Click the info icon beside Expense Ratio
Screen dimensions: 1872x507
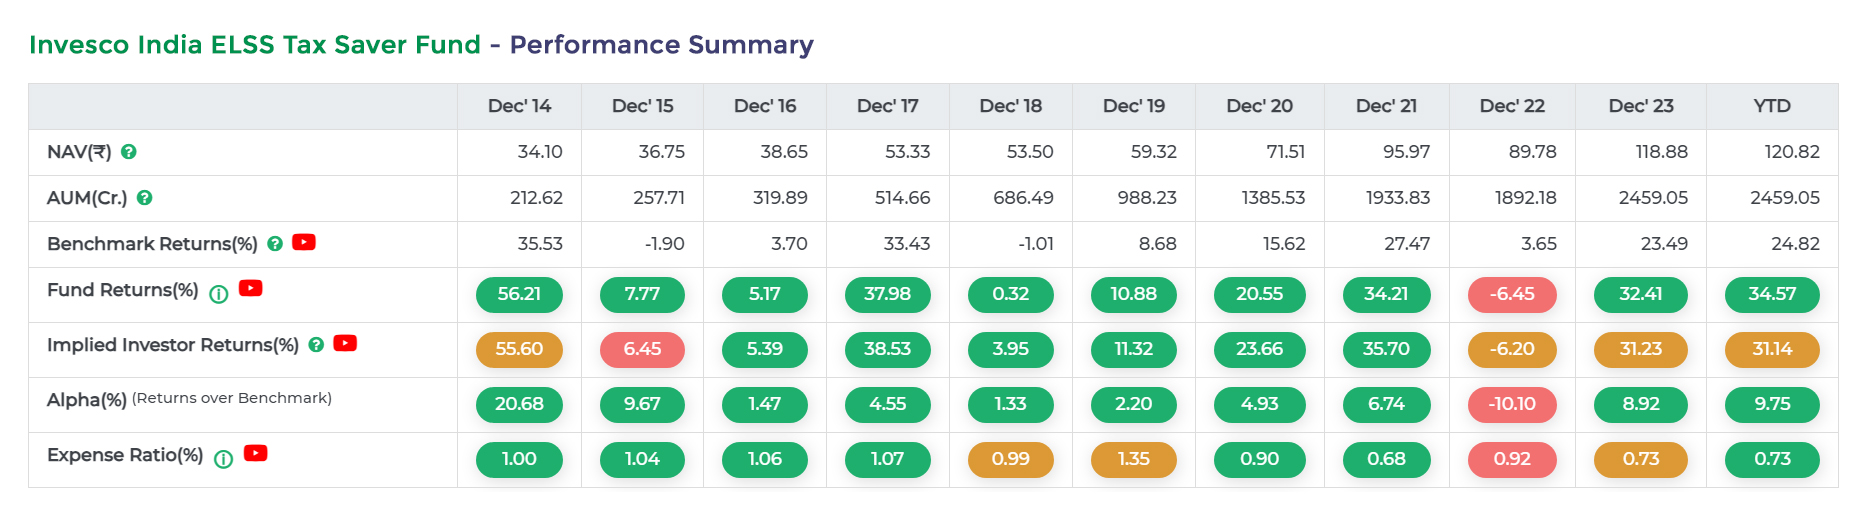click(x=224, y=458)
